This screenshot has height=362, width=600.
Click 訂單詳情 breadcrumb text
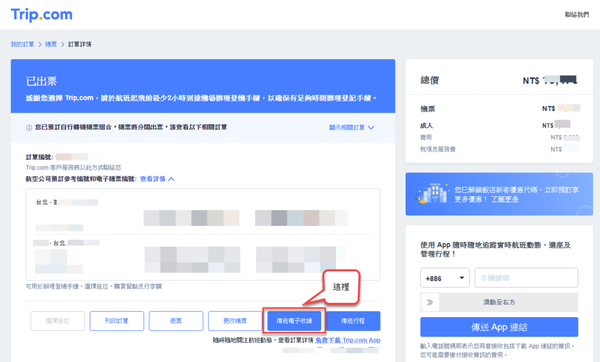(80, 44)
